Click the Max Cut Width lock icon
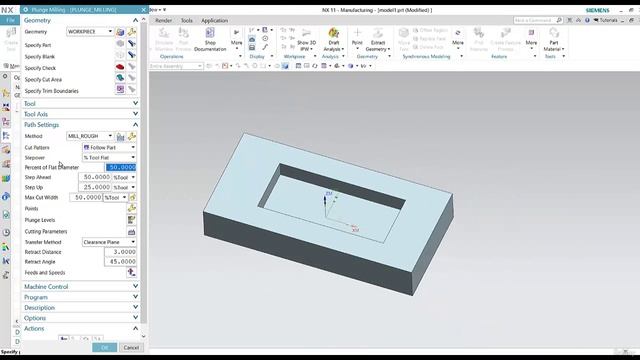The image size is (640, 360). tap(133, 198)
